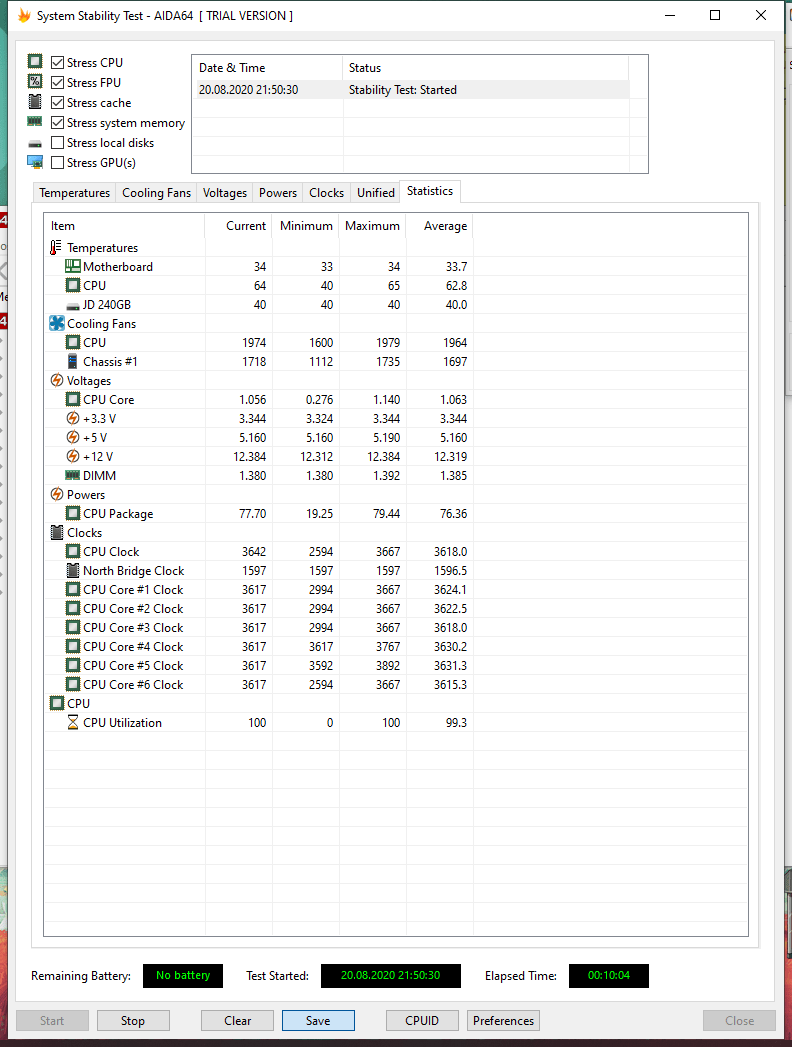This screenshot has height=1047, width=792.
Task: Click the JD 240GB disk icon
Action: point(73,306)
